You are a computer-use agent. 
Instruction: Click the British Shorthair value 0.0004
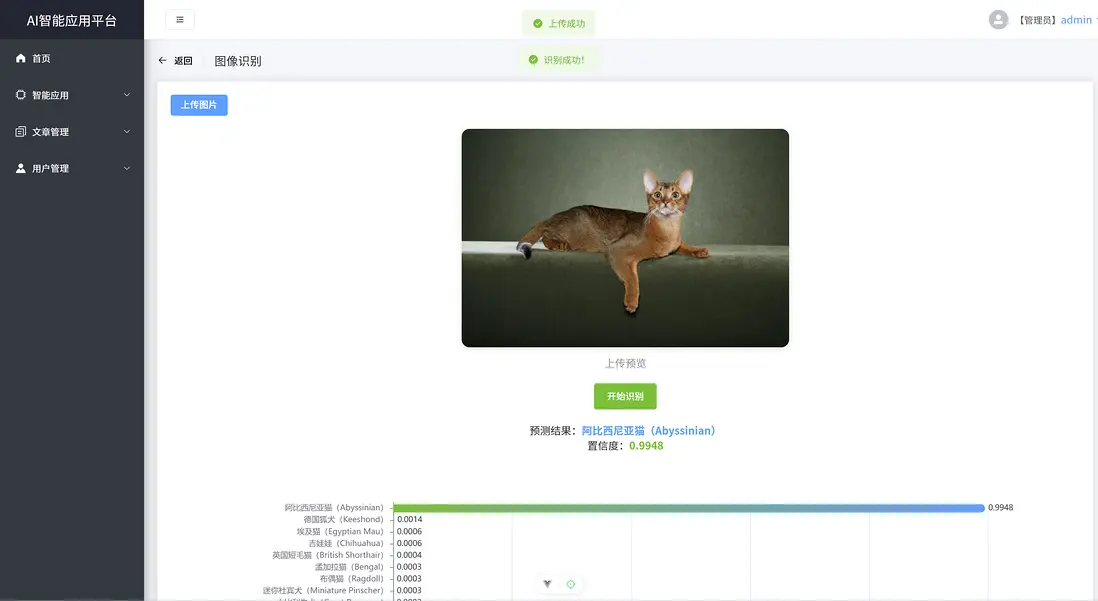[x=410, y=555]
